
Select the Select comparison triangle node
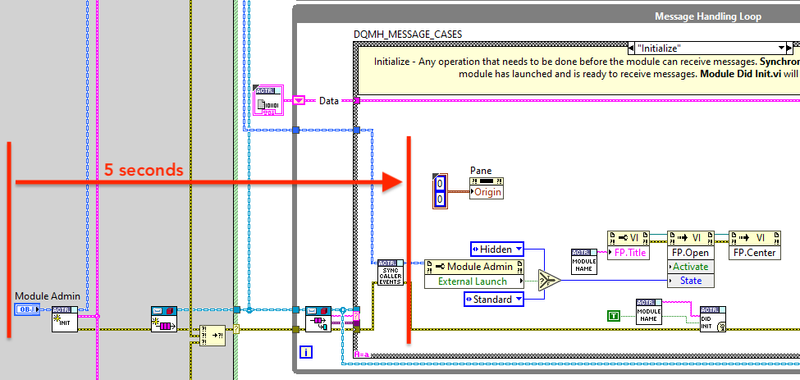pyautogui.click(x=549, y=280)
